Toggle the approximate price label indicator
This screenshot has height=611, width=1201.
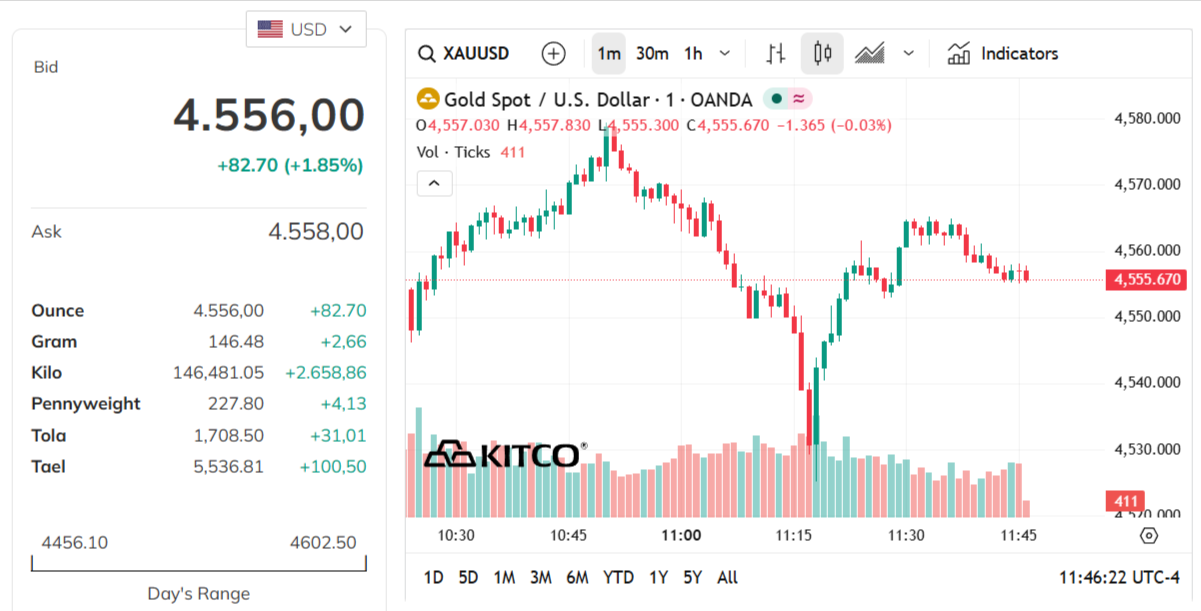tap(797, 99)
